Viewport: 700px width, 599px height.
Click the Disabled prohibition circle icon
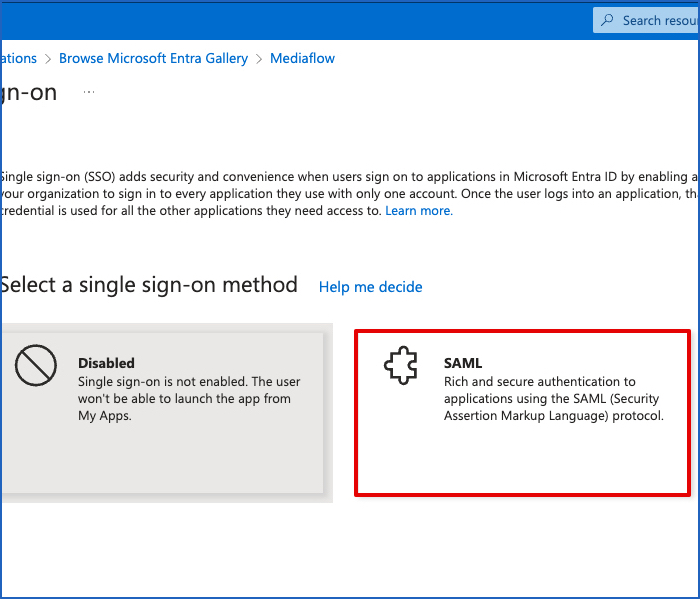[x=36, y=365]
